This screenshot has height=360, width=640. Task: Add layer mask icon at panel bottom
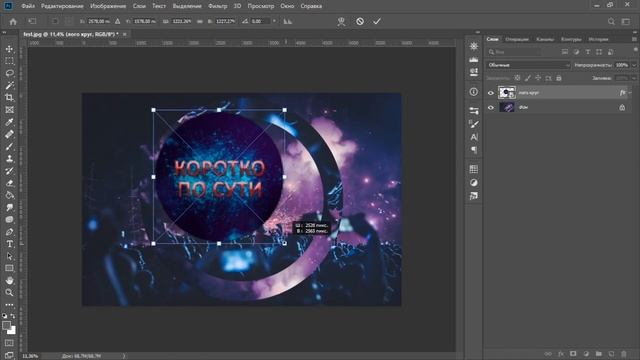[x=573, y=353]
